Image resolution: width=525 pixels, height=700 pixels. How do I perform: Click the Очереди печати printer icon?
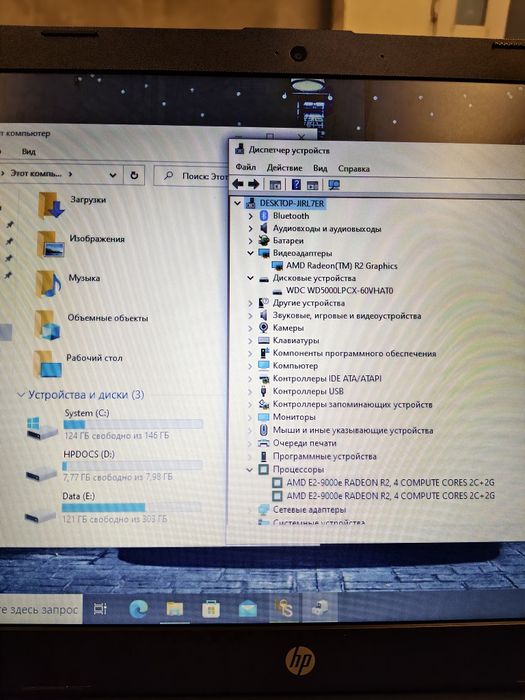point(264,443)
